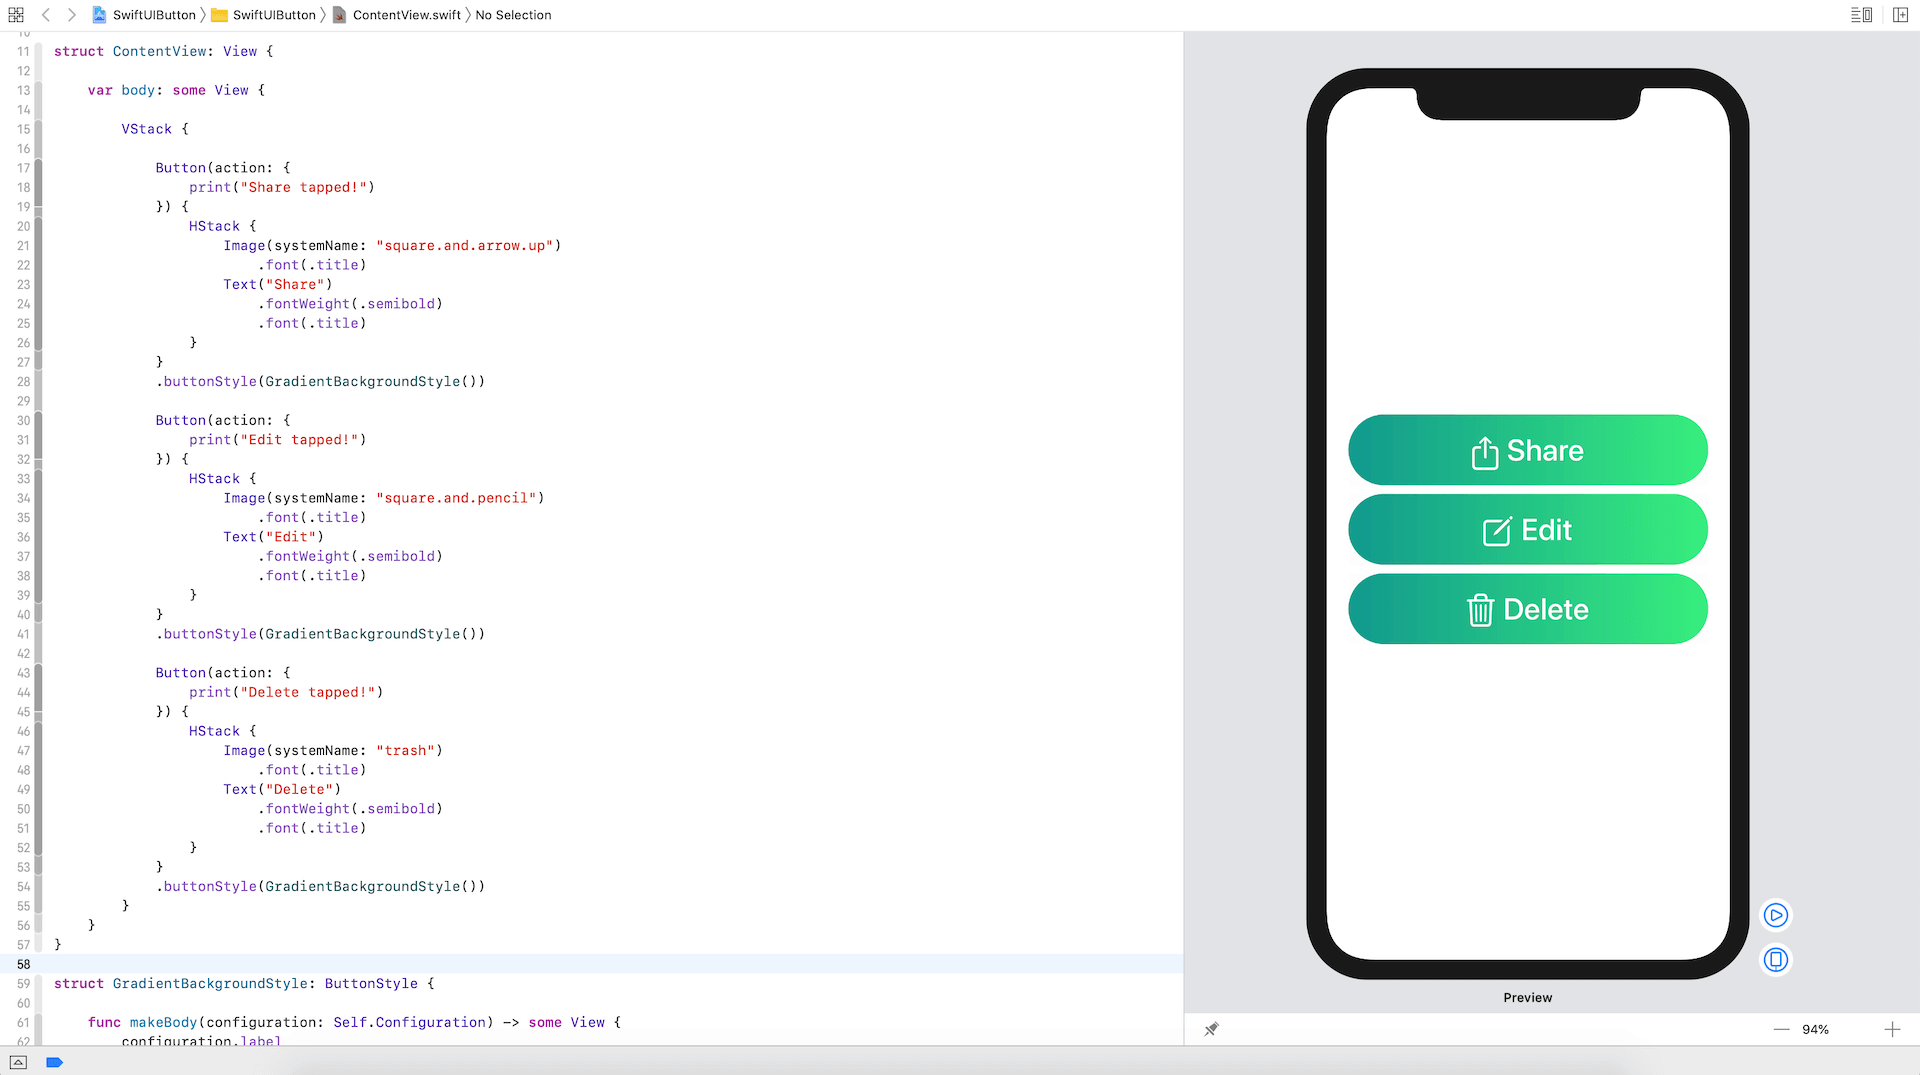Toggle the blue breakpoints activation icon
Screen dimensions: 1920x1075
point(55,1062)
